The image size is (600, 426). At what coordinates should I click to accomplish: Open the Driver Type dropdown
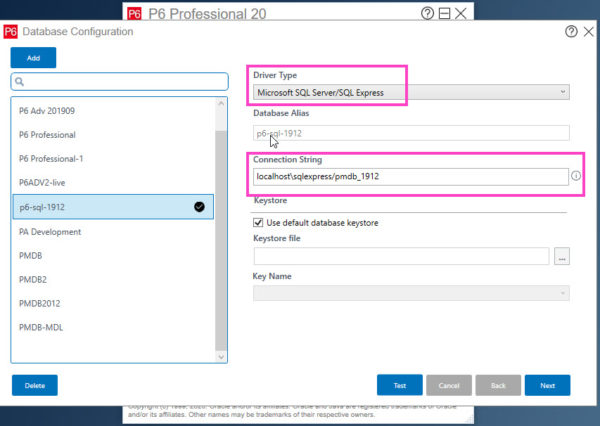tap(411, 92)
